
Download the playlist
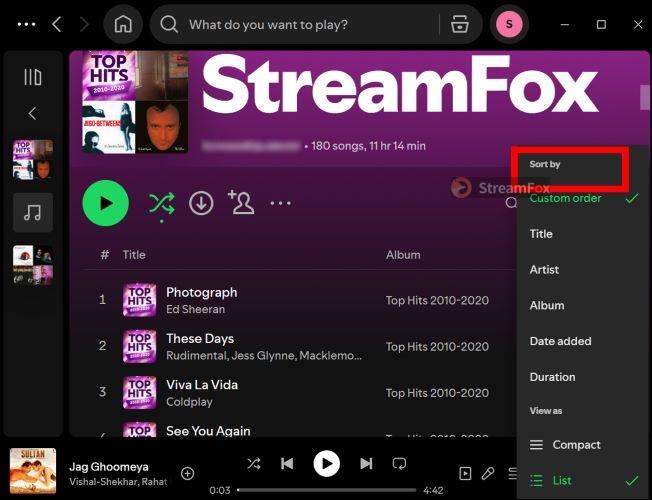point(201,203)
